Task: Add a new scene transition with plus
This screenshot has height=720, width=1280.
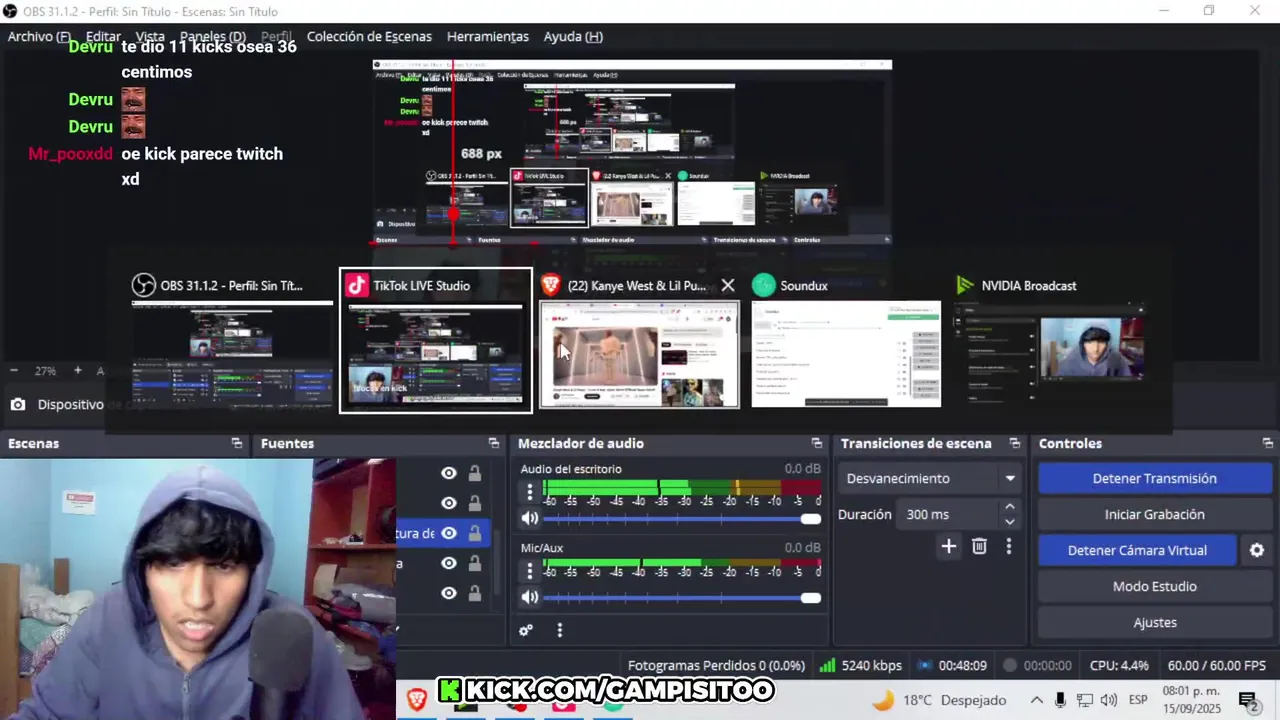Action: pyautogui.click(x=949, y=546)
